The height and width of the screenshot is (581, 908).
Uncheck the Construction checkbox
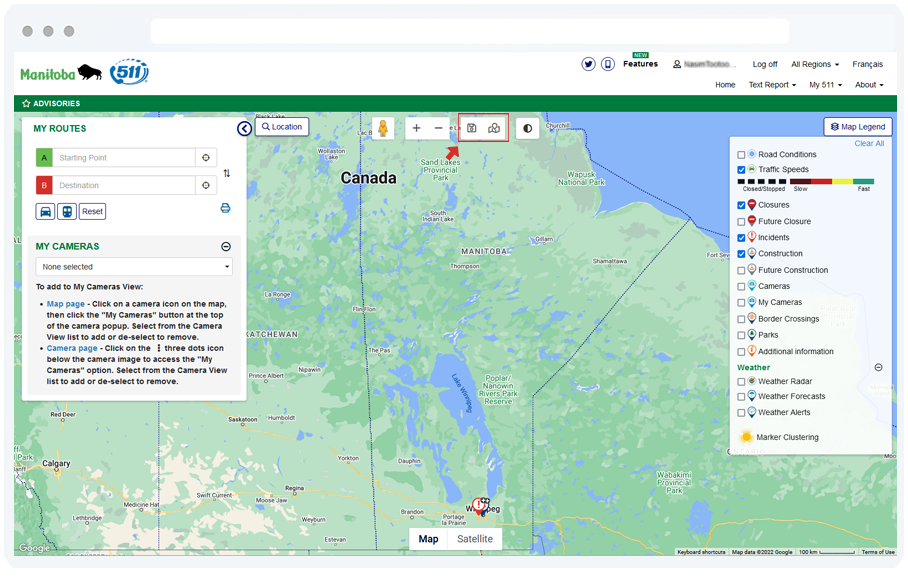(741, 254)
